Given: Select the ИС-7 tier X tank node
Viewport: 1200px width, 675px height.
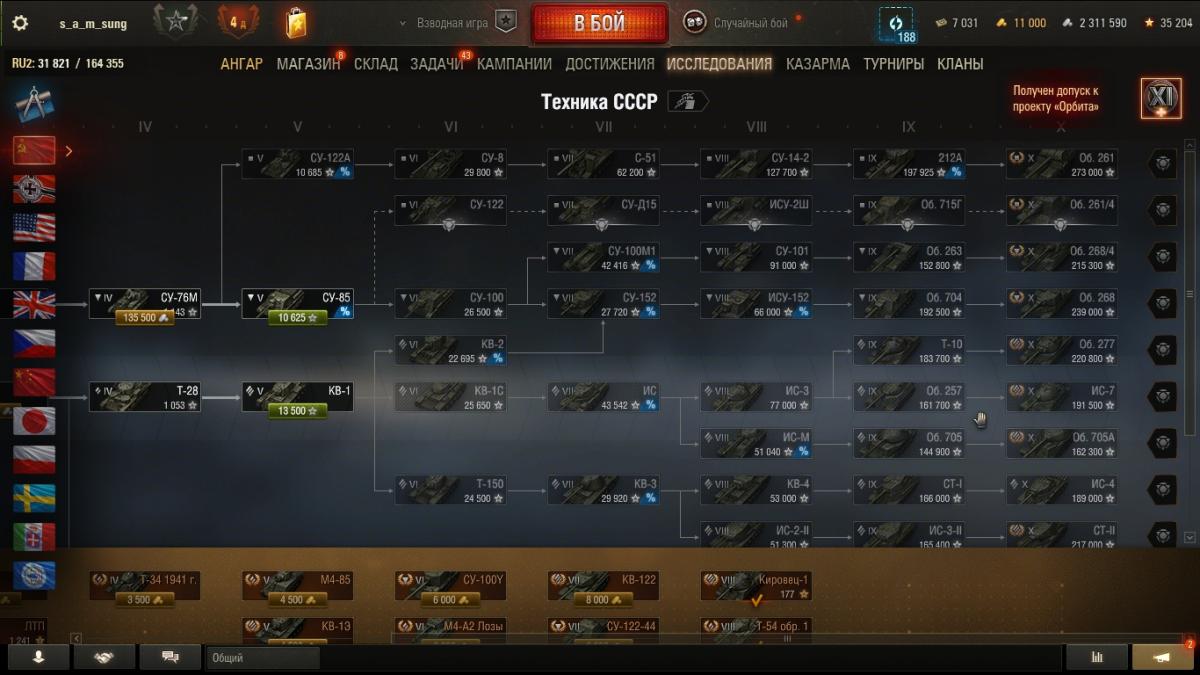Looking at the screenshot, I should (1061, 397).
